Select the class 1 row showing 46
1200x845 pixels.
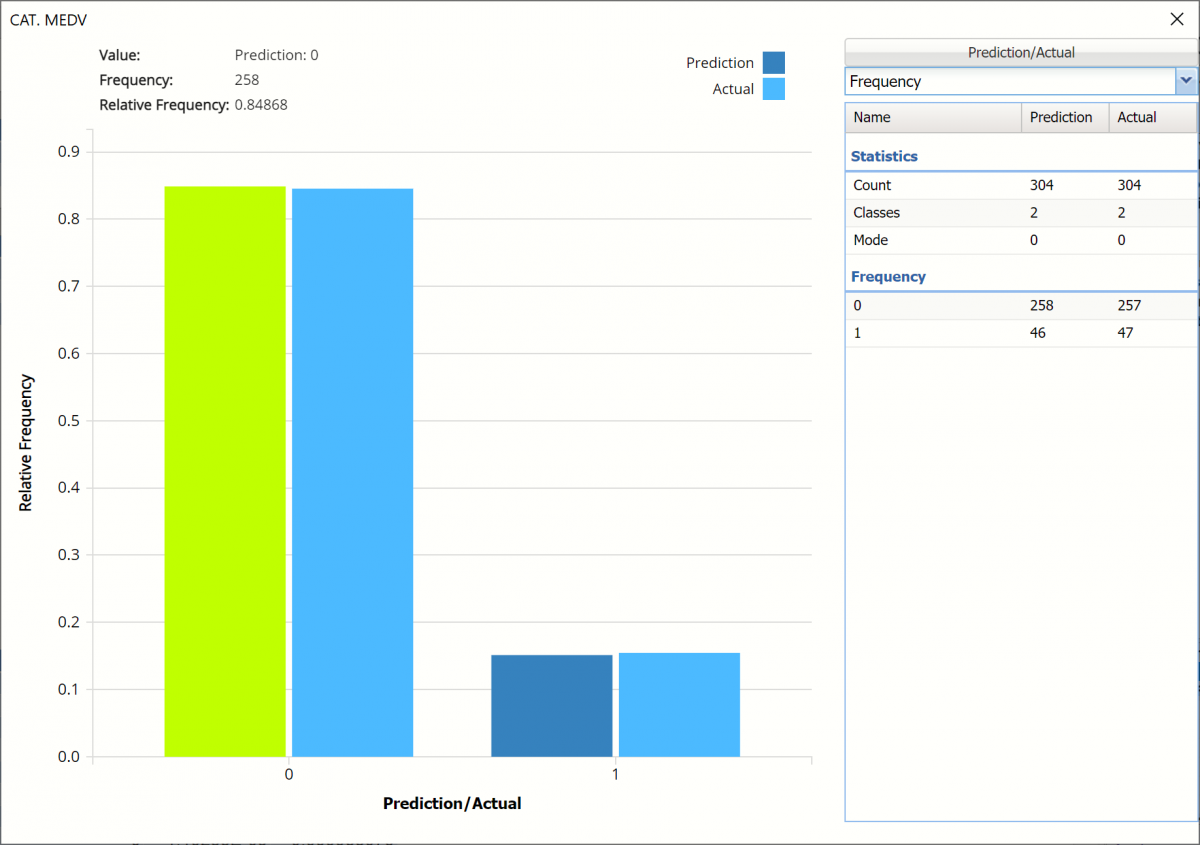pos(1020,333)
